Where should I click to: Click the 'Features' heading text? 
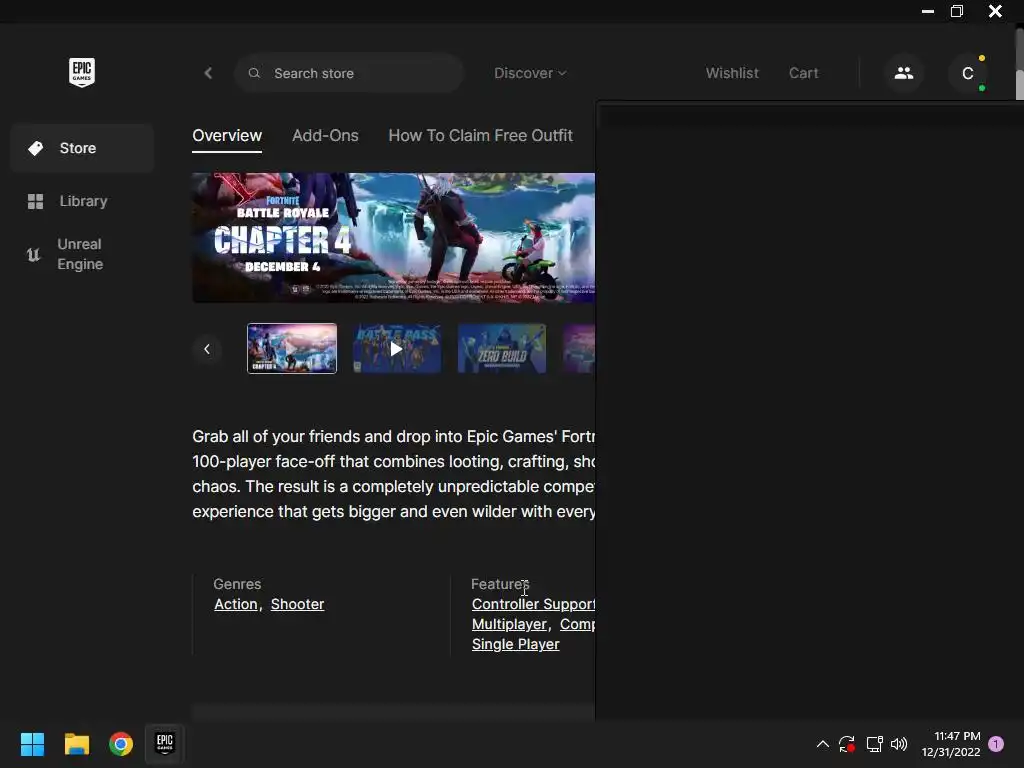click(x=500, y=584)
